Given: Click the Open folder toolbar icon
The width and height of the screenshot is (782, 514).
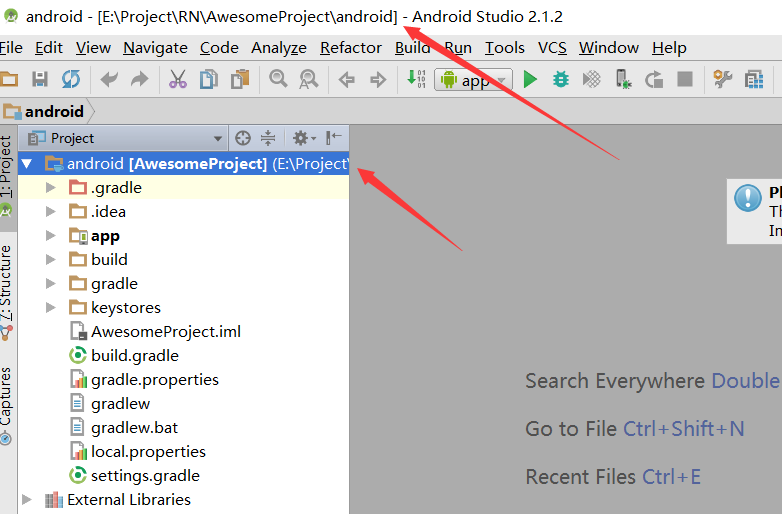Looking at the screenshot, I should [9, 79].
